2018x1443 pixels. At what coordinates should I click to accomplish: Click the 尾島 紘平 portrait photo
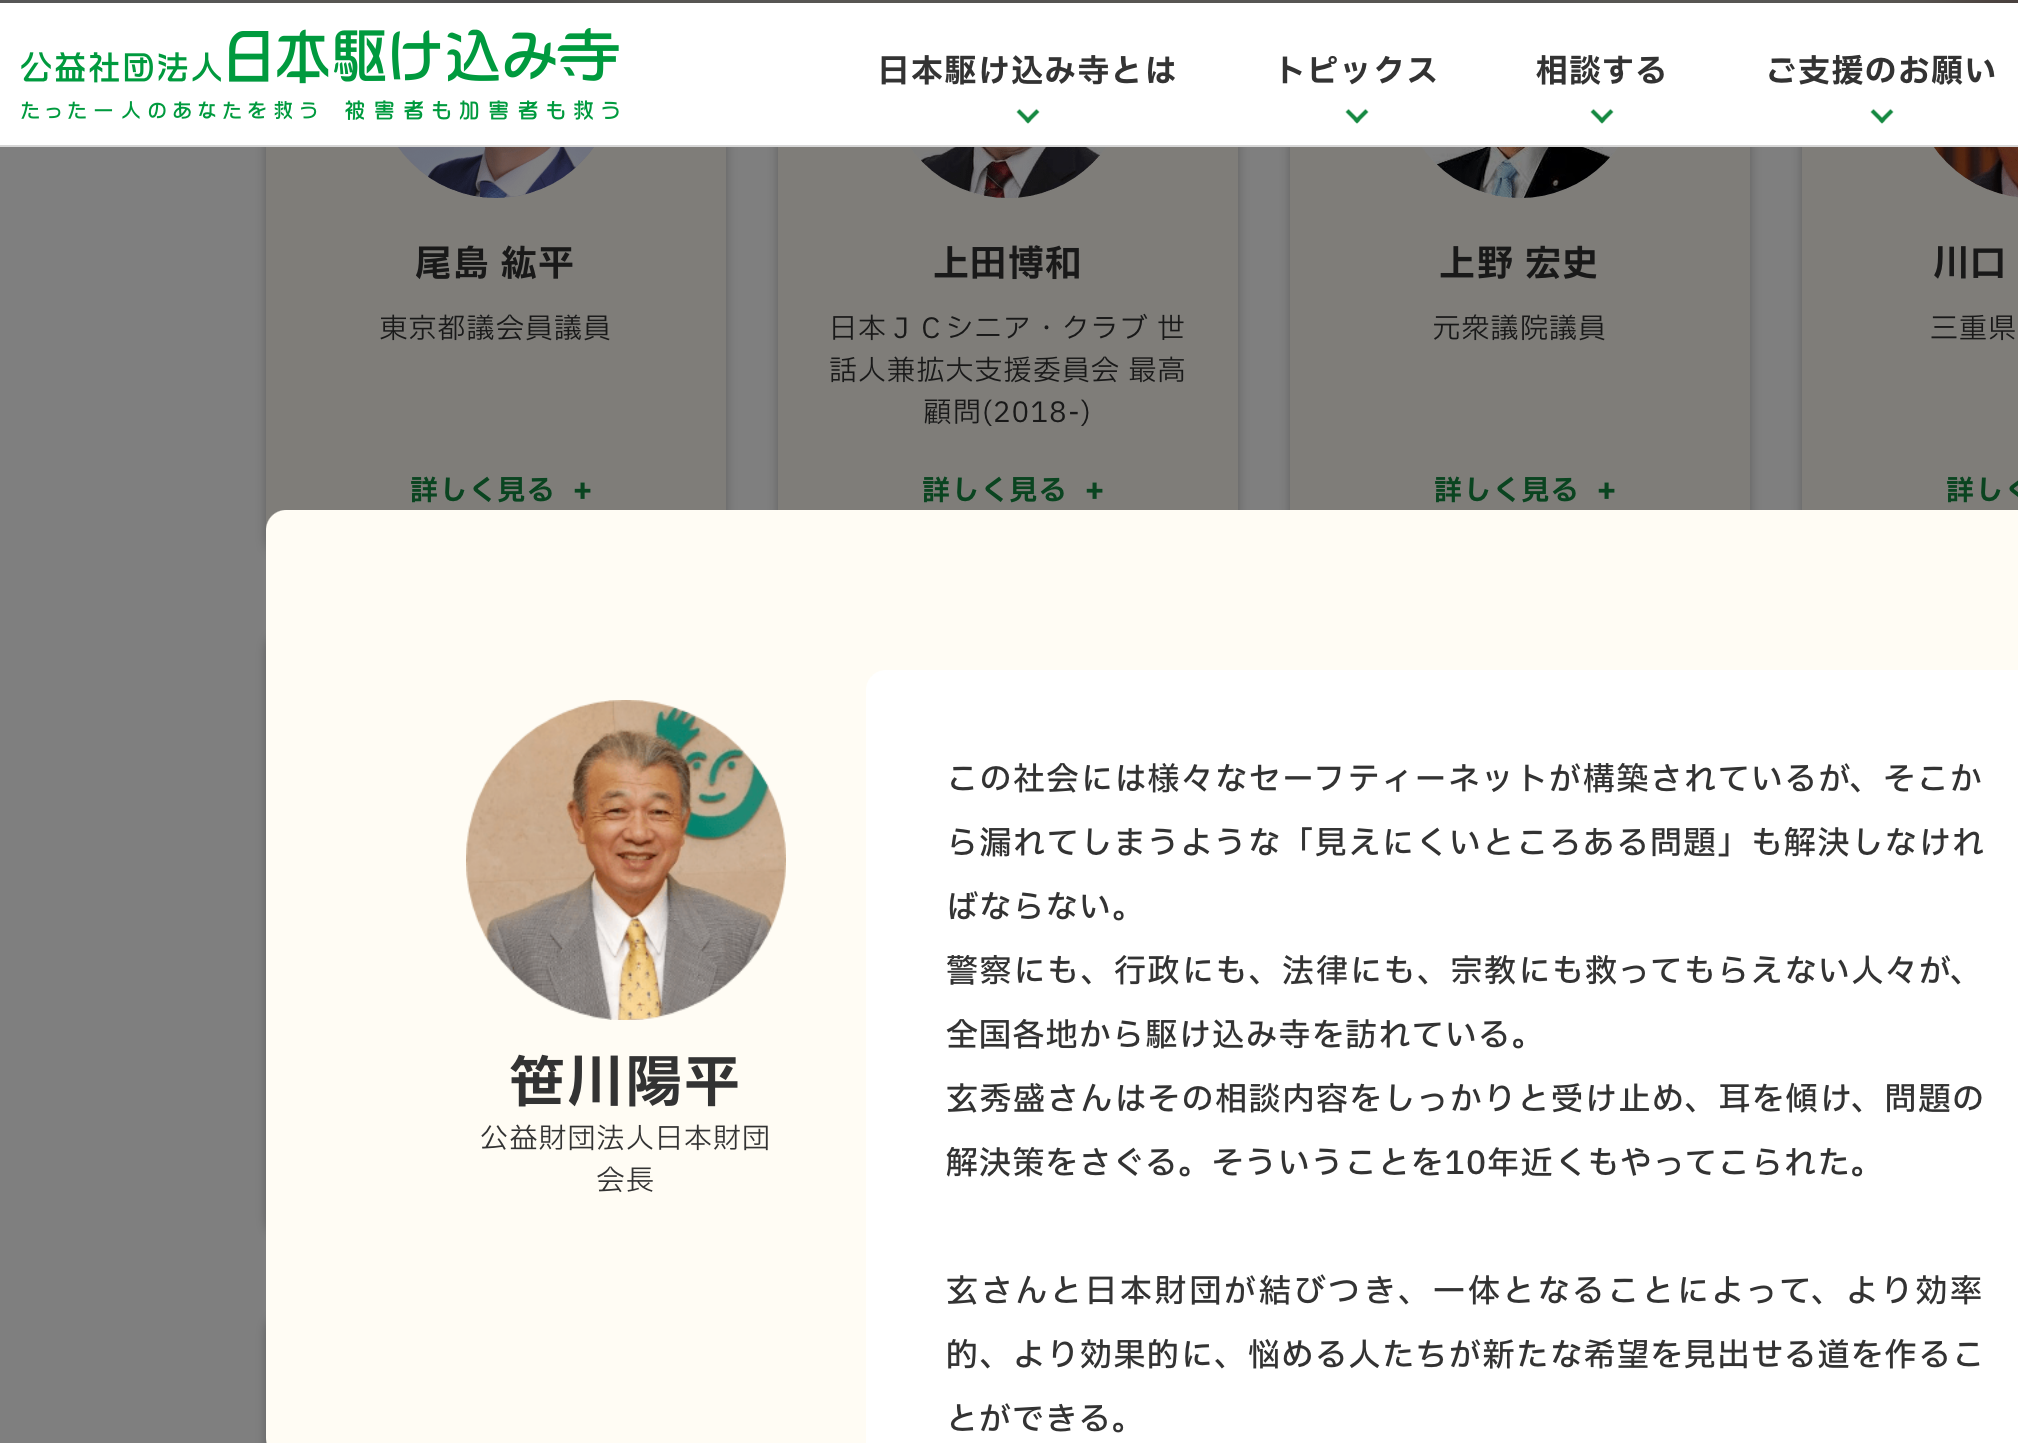pyautogui.click(x=495, y=171)
